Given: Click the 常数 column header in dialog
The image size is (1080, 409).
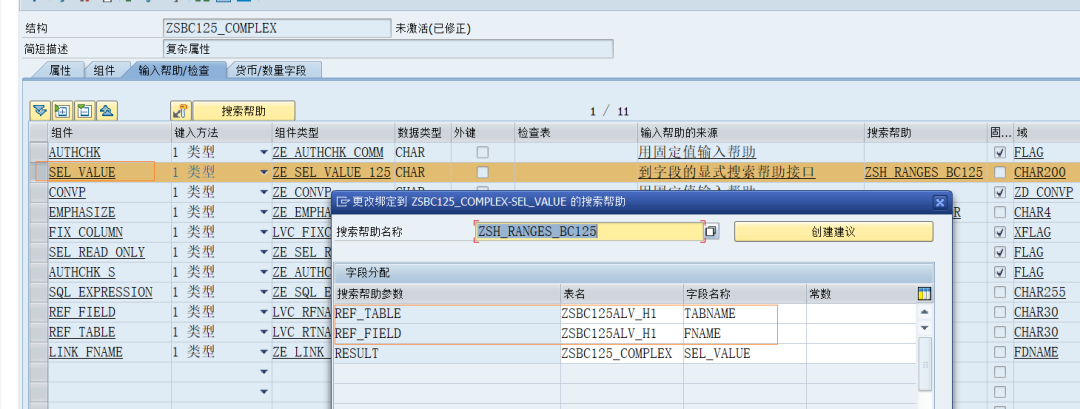Looking at the screenshot, I should coord(861,294).
